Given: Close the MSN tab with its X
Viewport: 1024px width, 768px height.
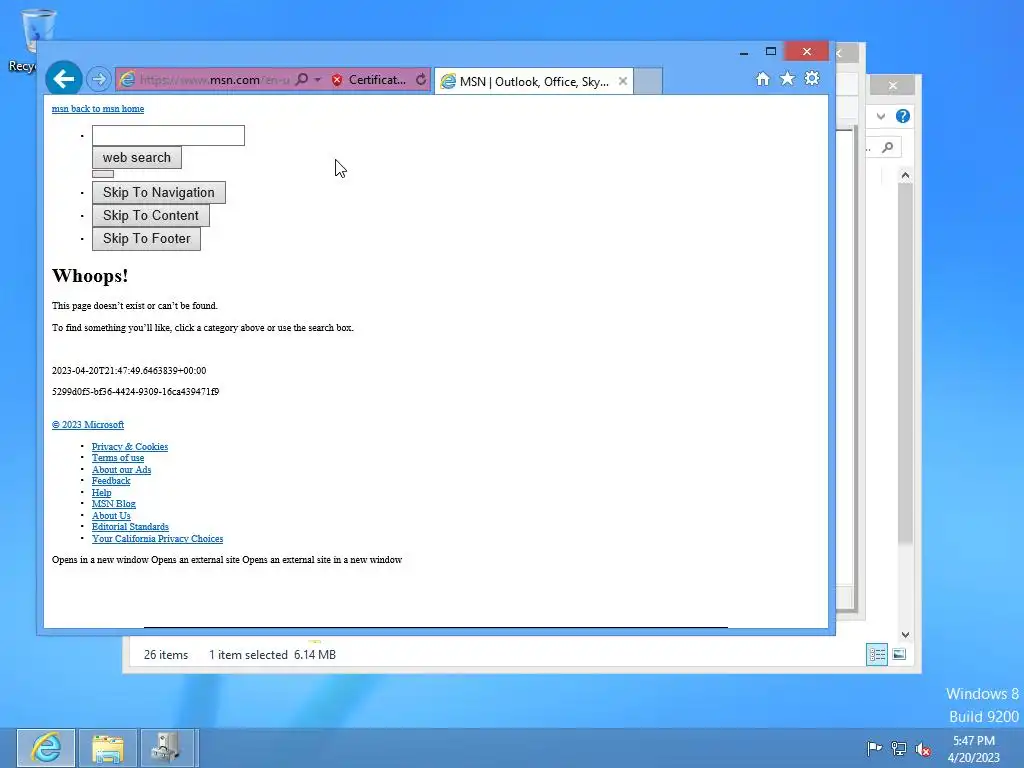Looking at the screenshot, I should (x=623, y=81).
